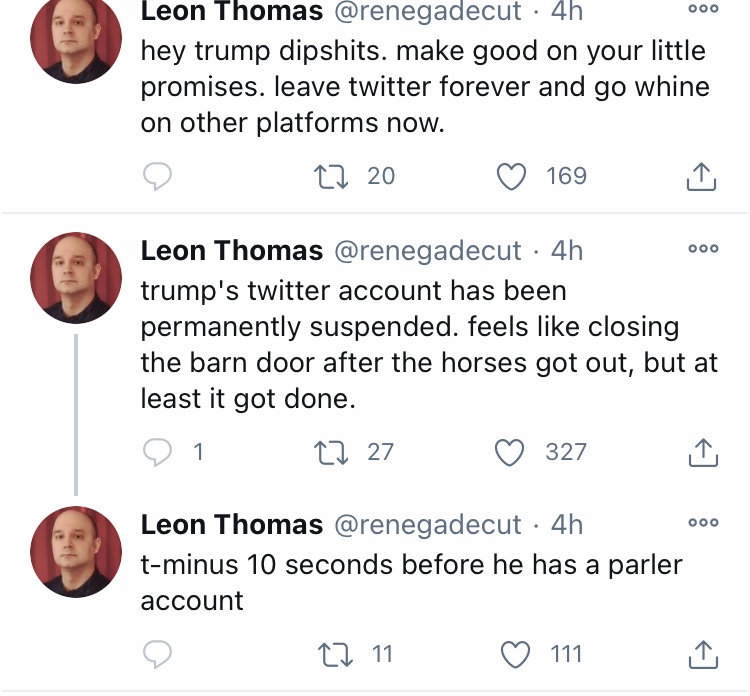Open more options on first tweet
This screenshot has width=750, height=696.
(703, 9)
